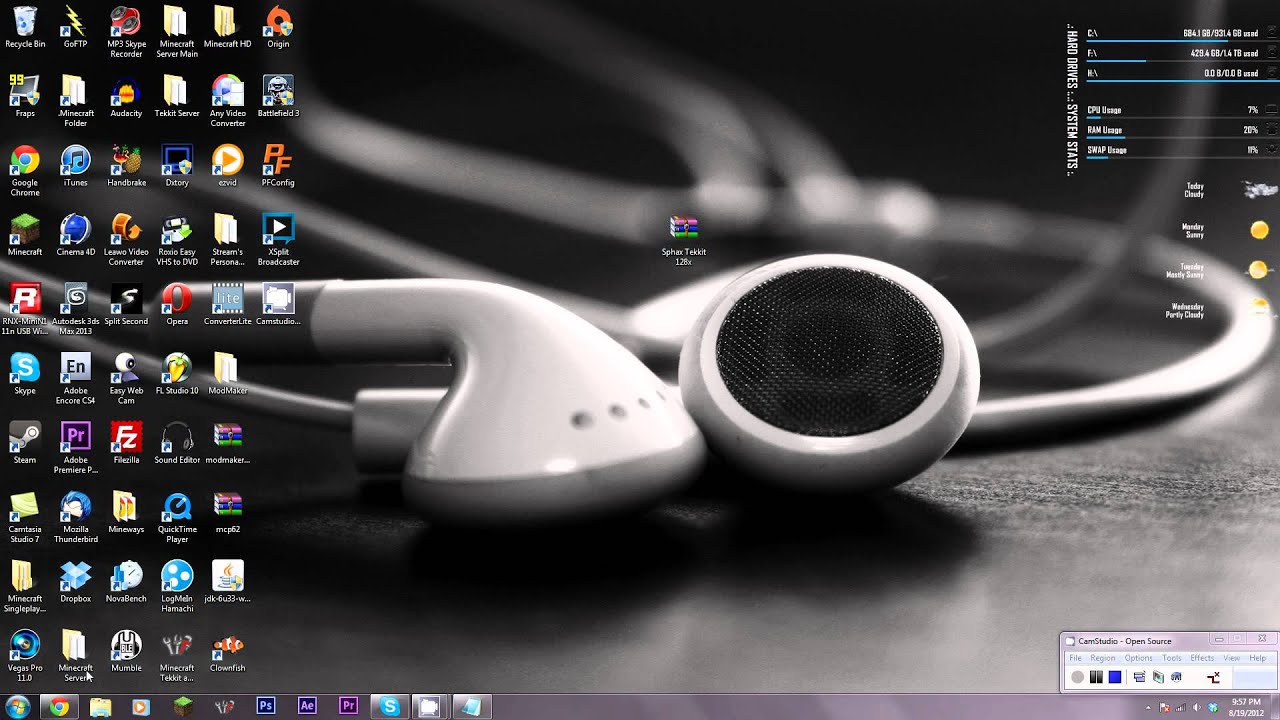Select the GoFTP desktop icon
The image size is (1280, 720).
coord(75,28)
